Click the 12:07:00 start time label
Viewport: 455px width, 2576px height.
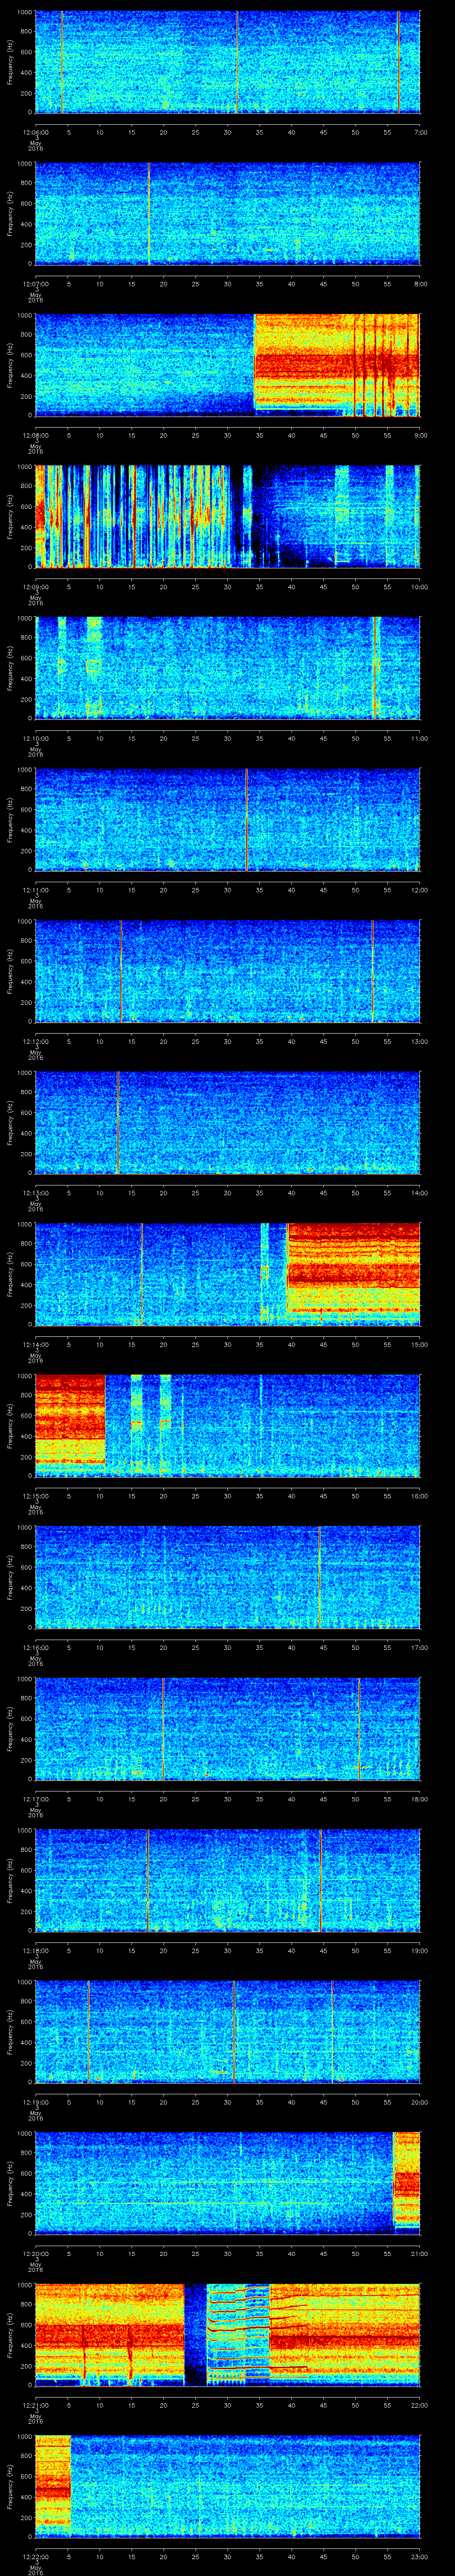[x=35, y=284]
